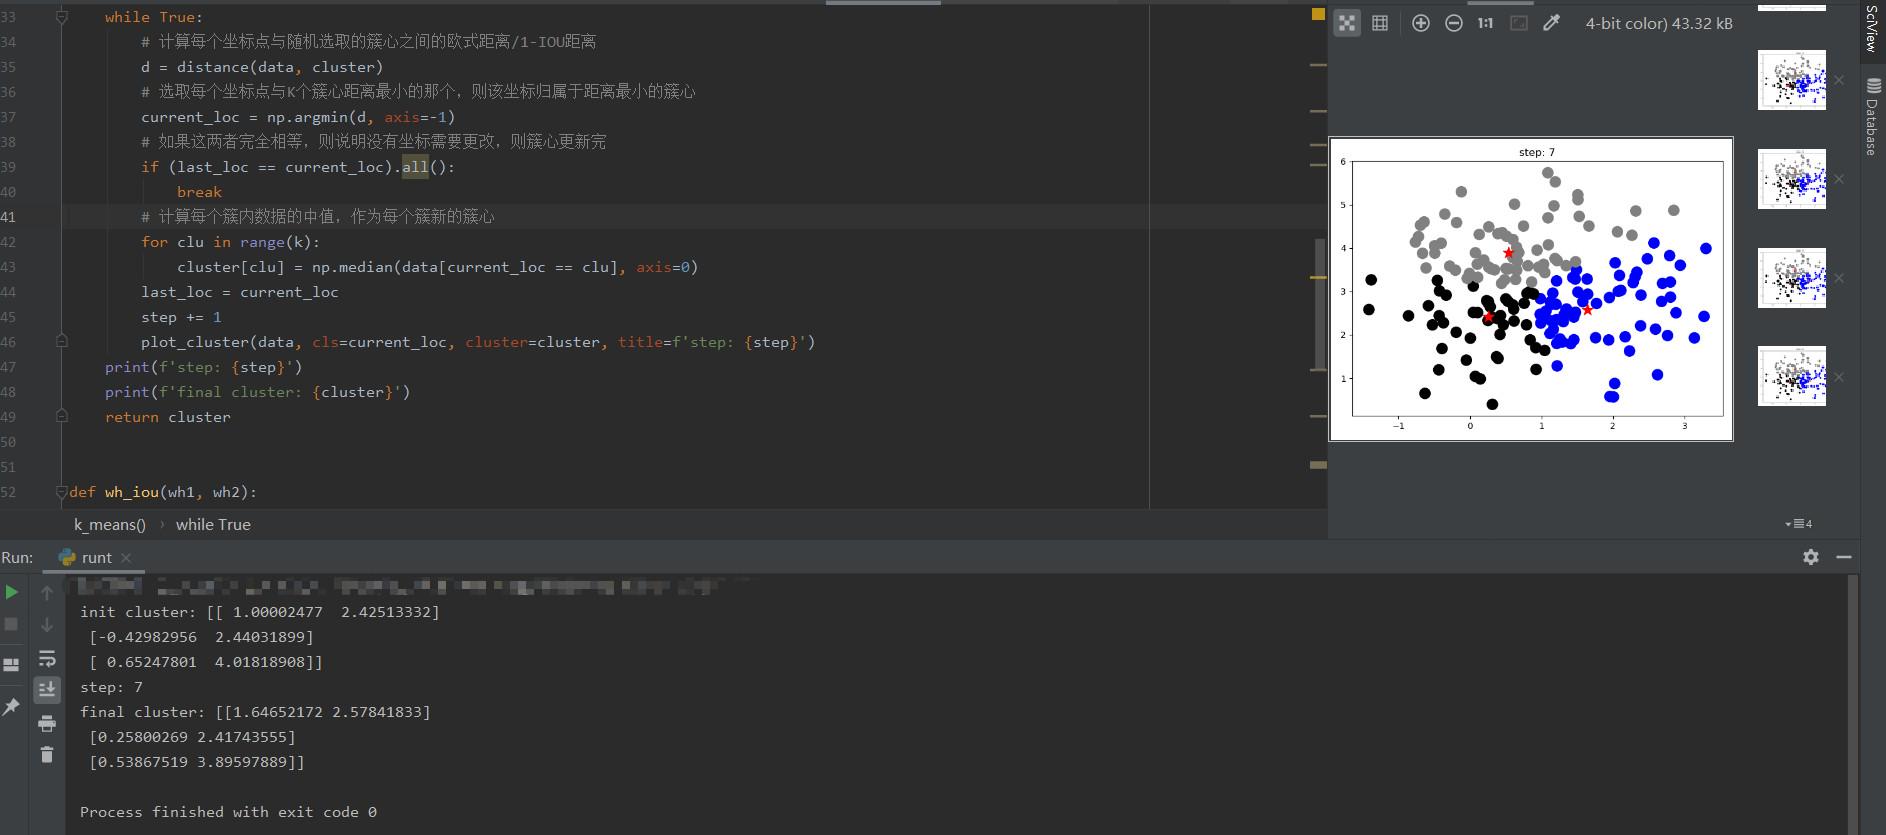Screen dimensions: 1886x835
Task: Toggle fold marker at return cluster line
Action: [x=61, y=416]
